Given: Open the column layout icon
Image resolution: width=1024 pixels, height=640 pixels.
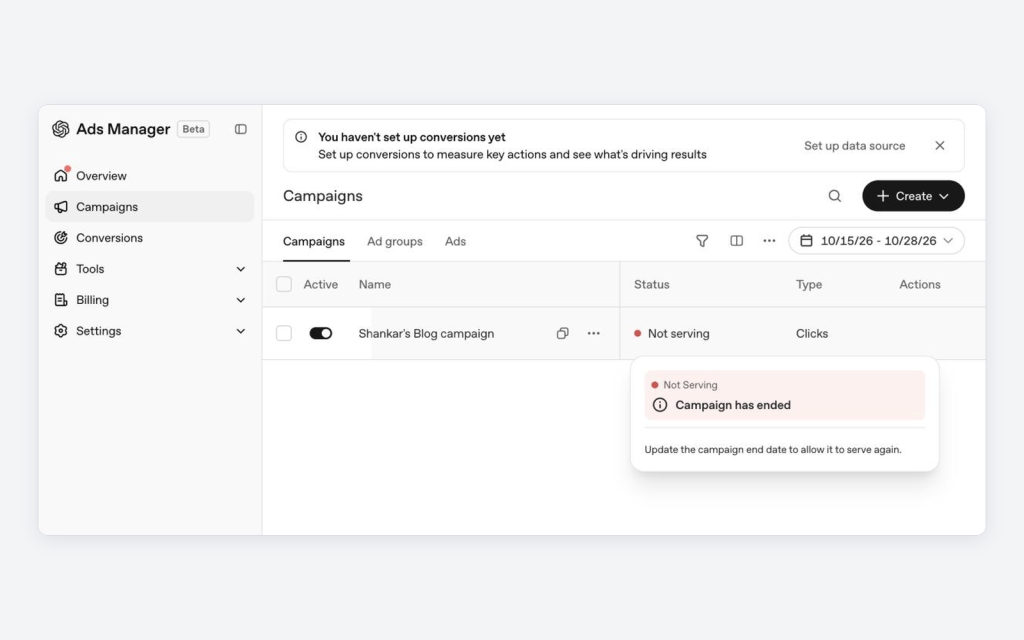Looking at the screenshot, I should coord(737,241).
